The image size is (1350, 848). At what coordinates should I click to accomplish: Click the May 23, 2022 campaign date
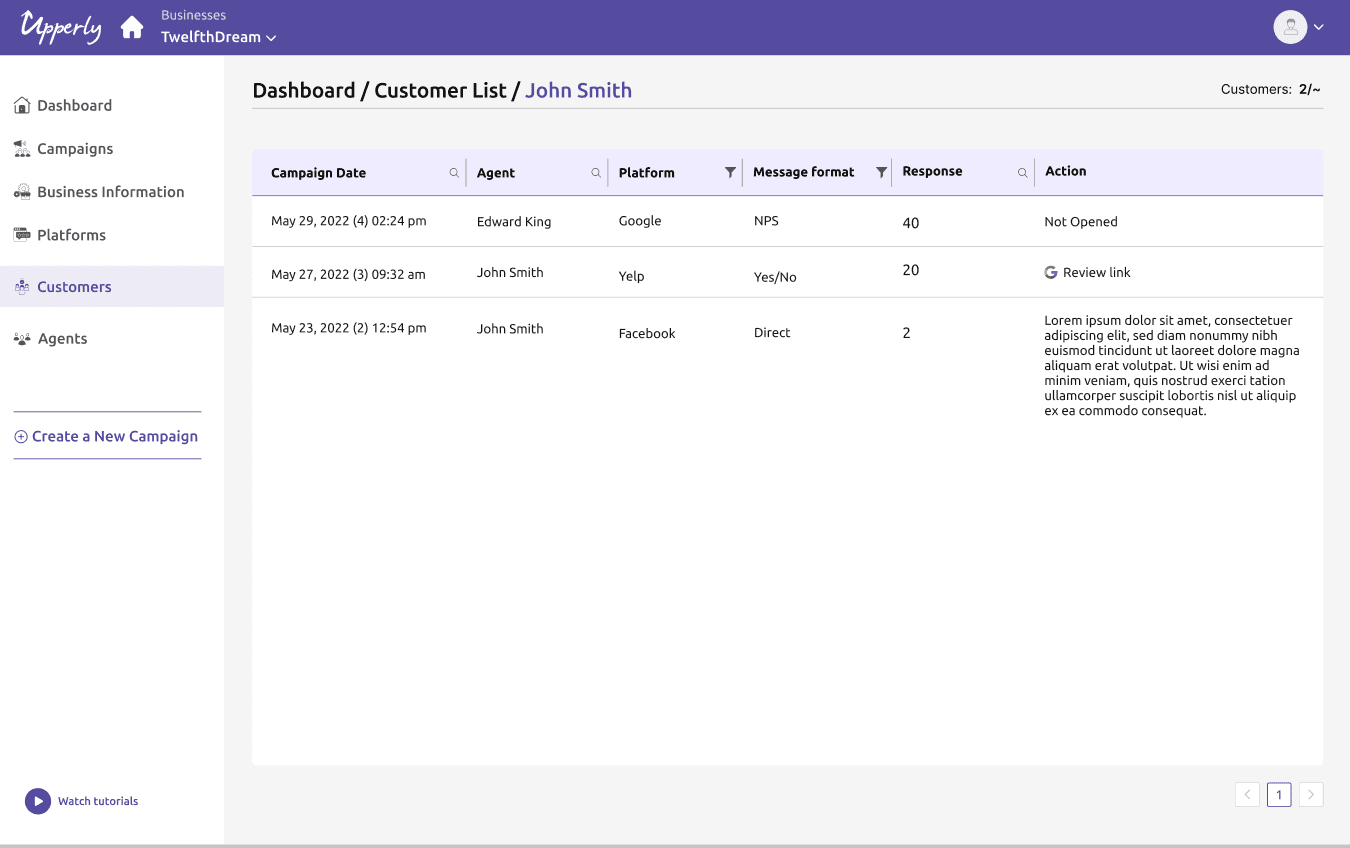point(348,328)
